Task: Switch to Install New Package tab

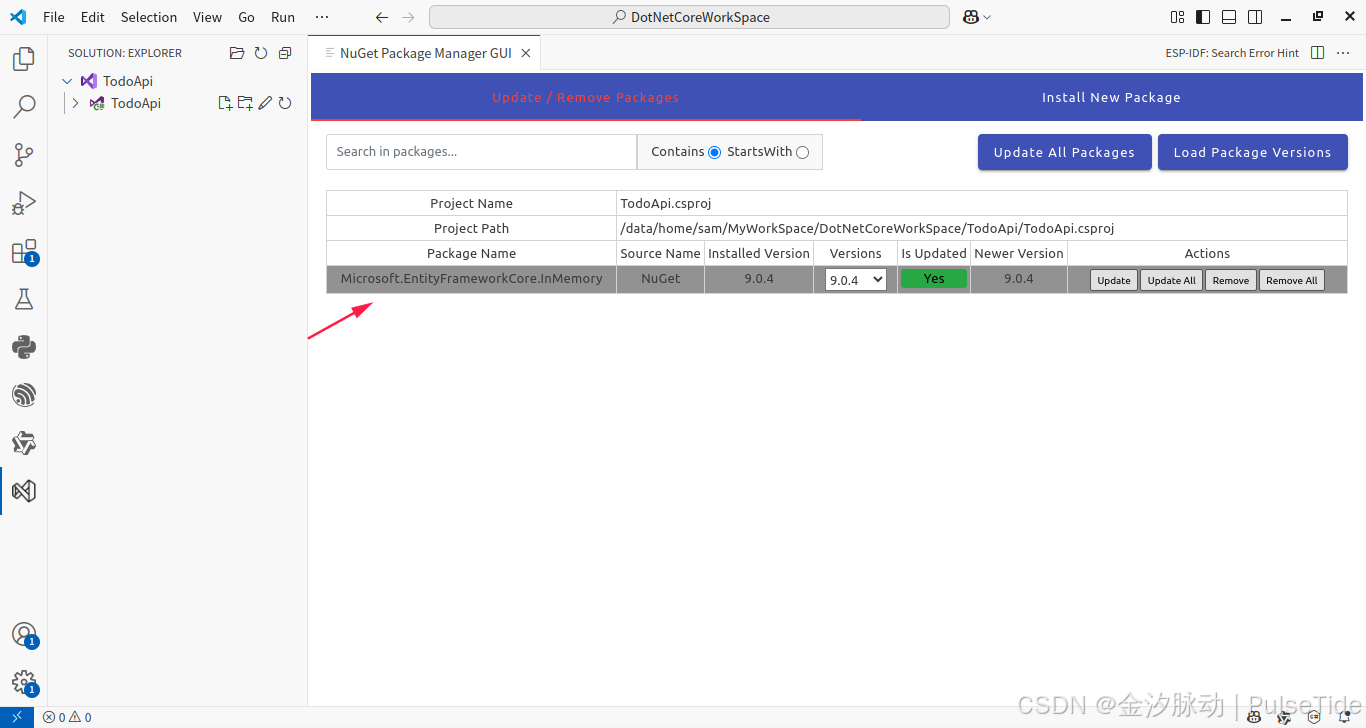Action: click(x=1111, y=97)
